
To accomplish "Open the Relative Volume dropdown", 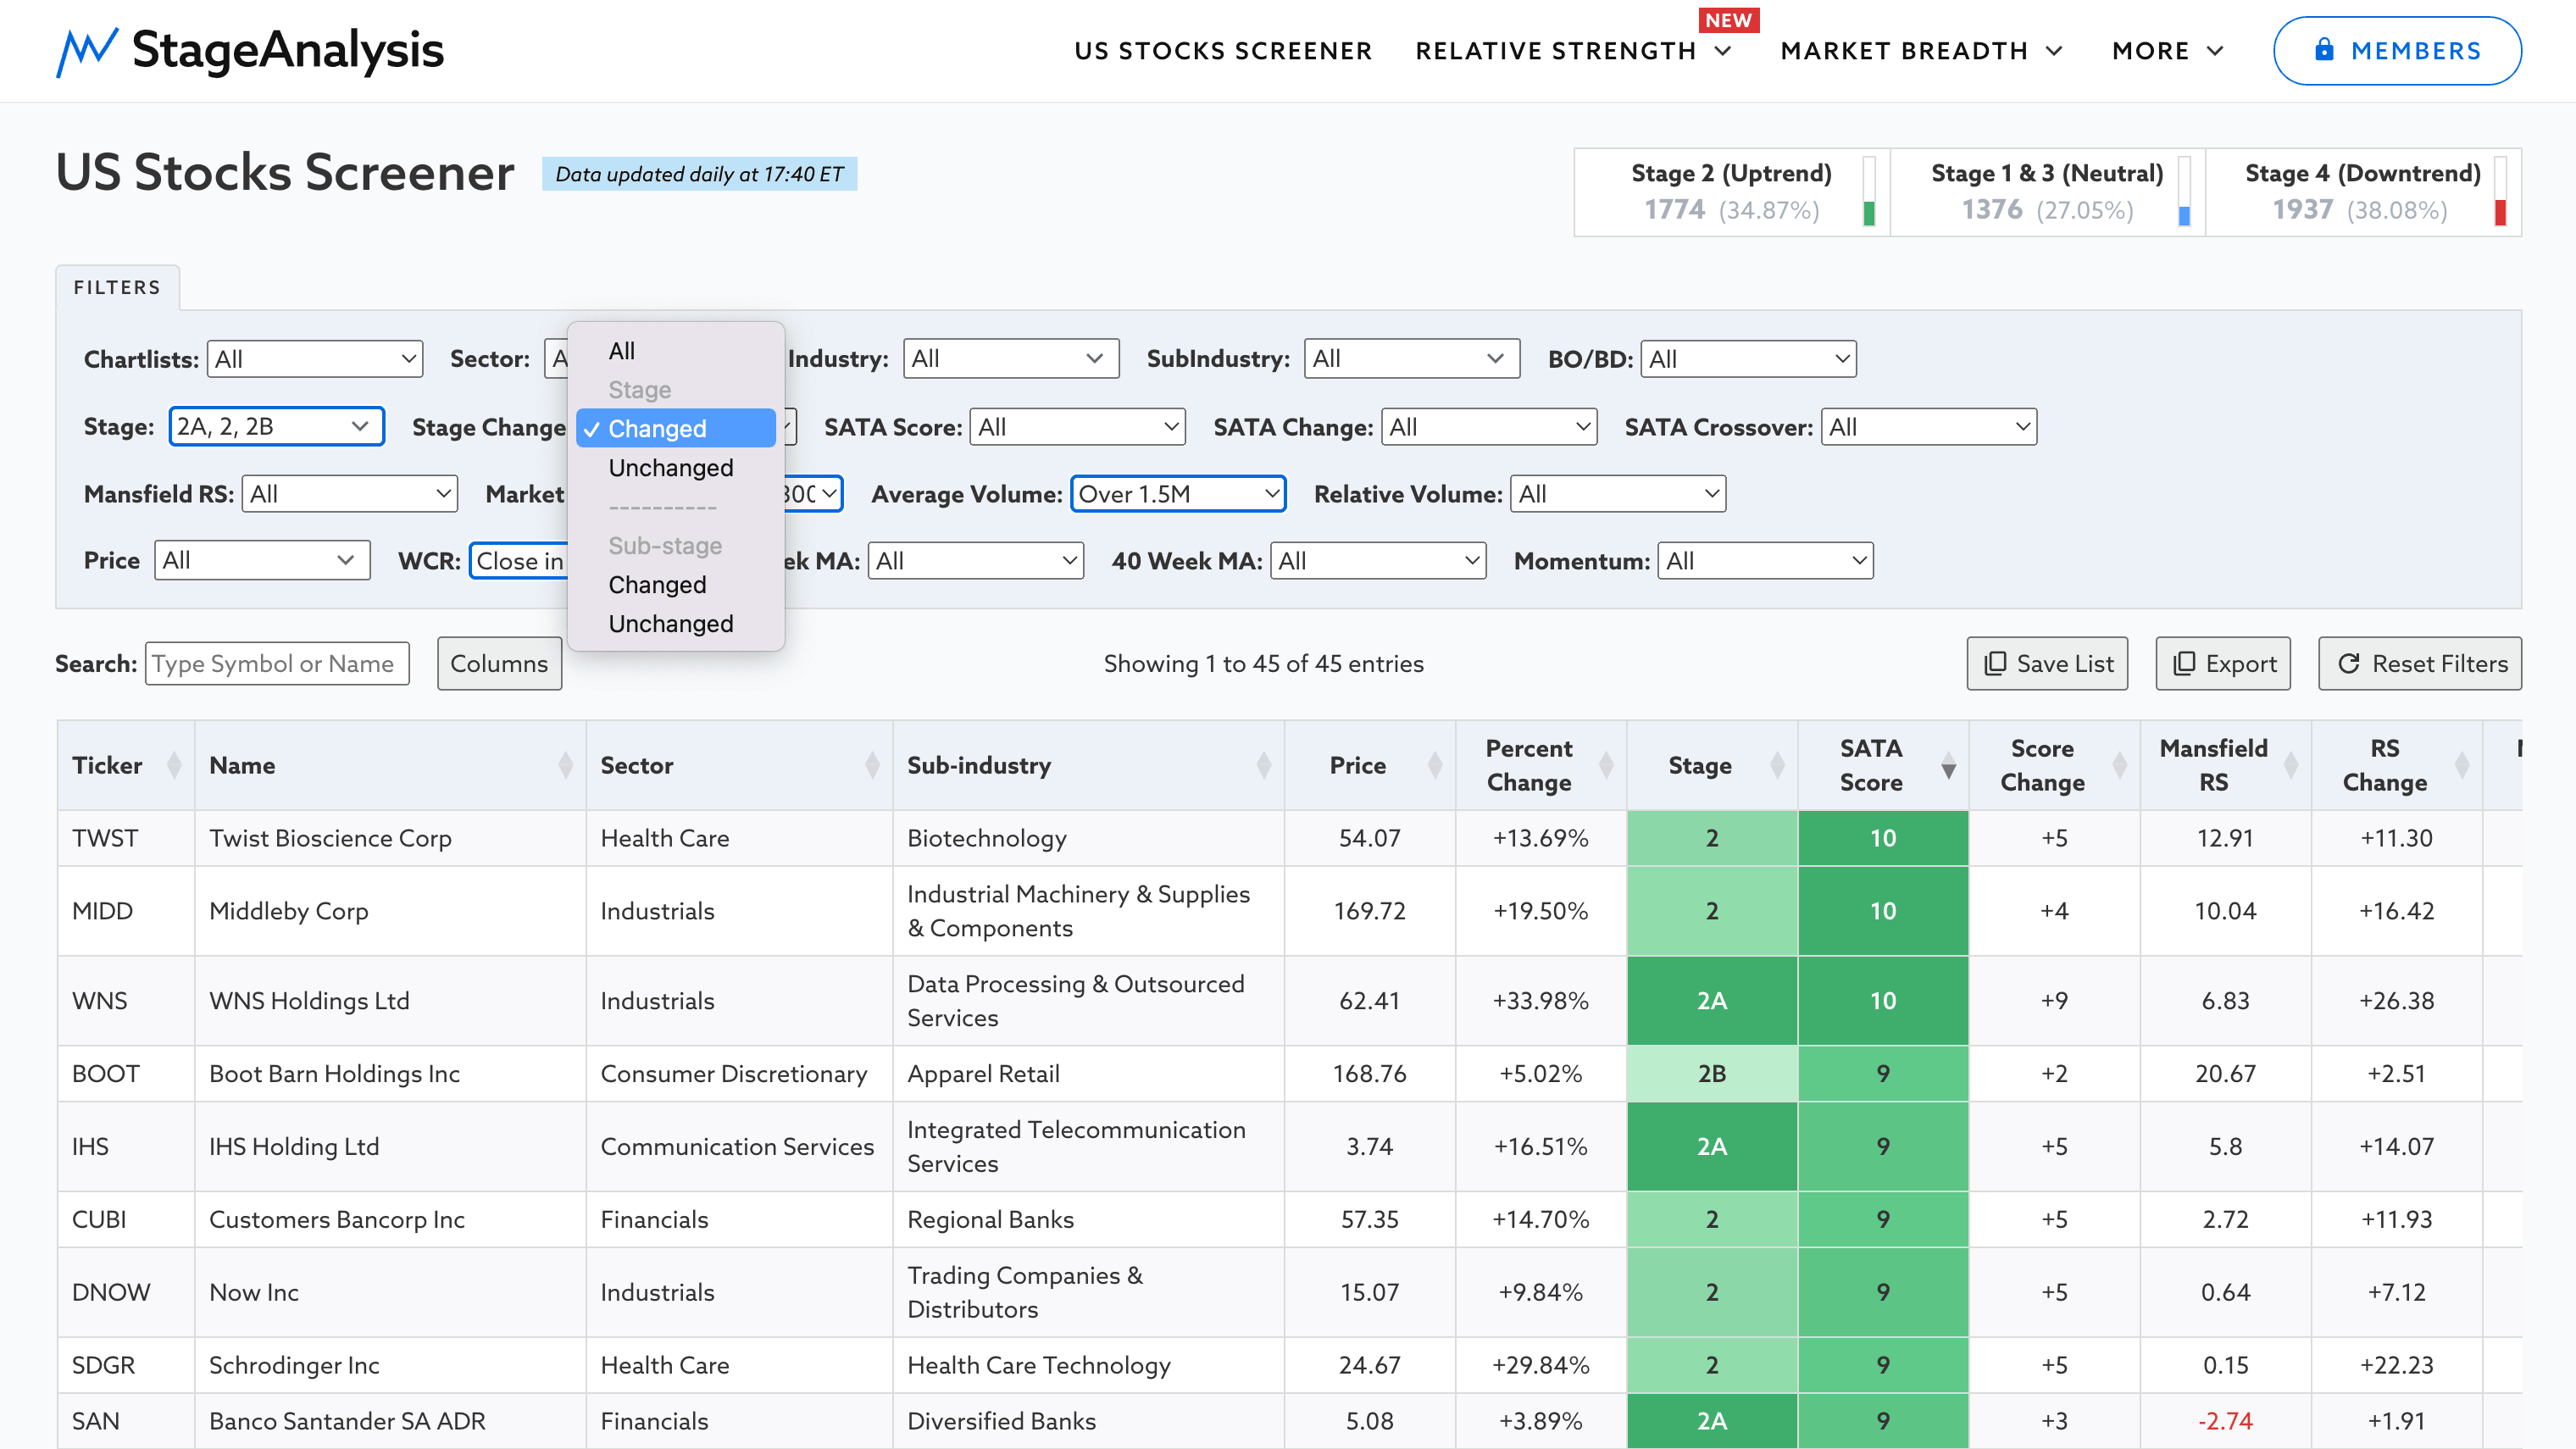I will tap(1618, 493).
